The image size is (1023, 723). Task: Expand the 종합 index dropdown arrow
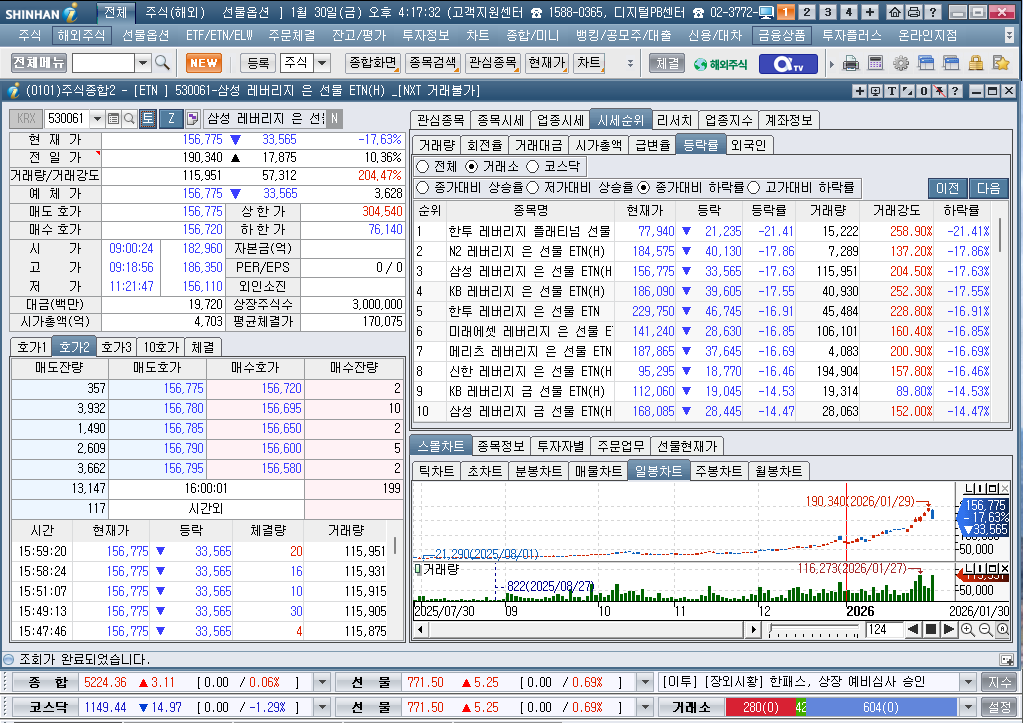[322, 683]
